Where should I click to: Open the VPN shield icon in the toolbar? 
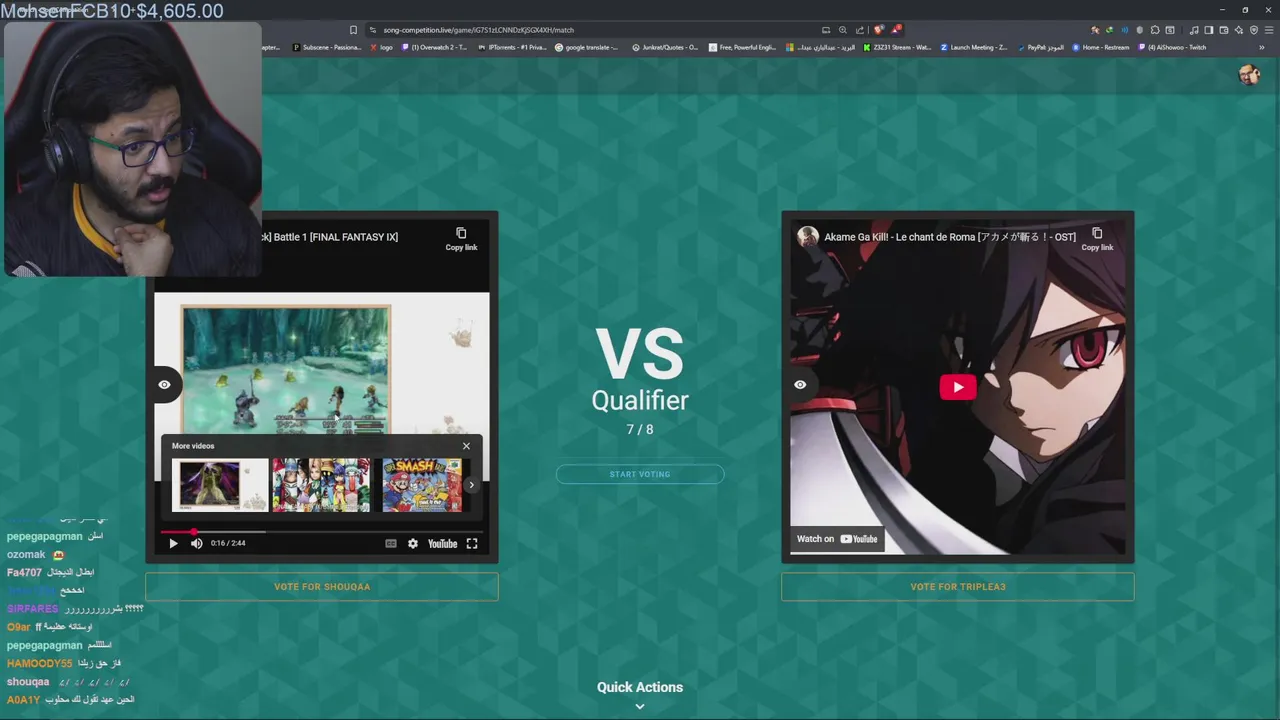(1254, 30)
